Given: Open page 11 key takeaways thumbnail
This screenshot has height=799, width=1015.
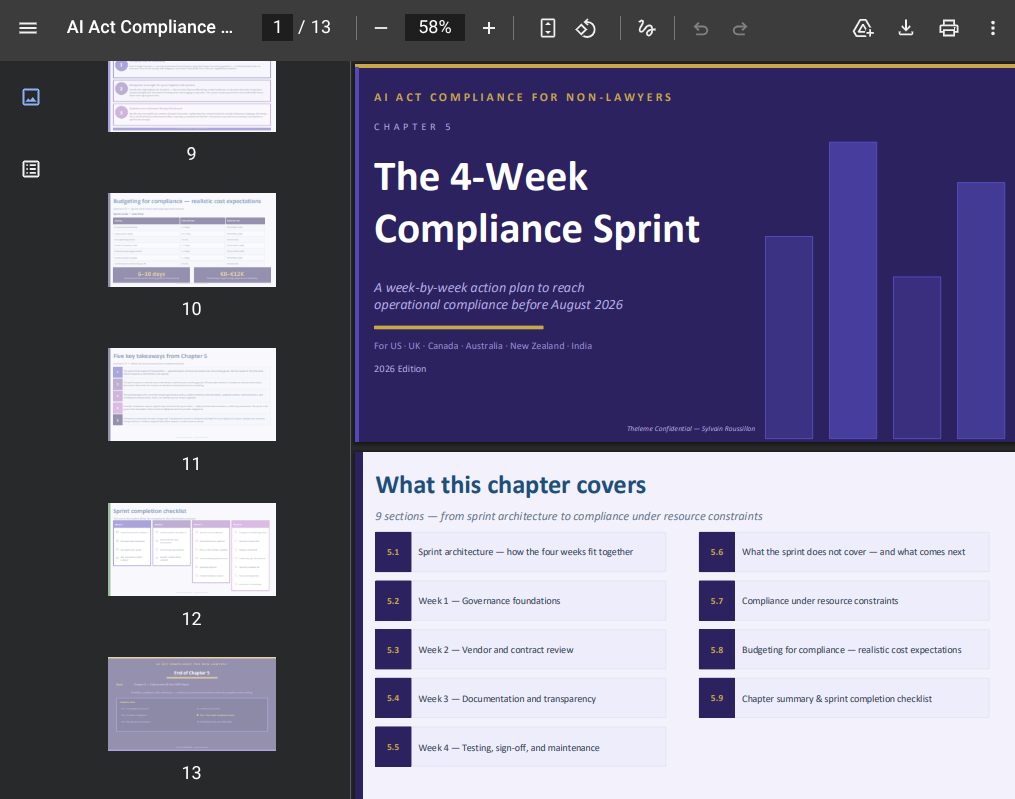Looking at the screenshot, I should coord(192,394).
